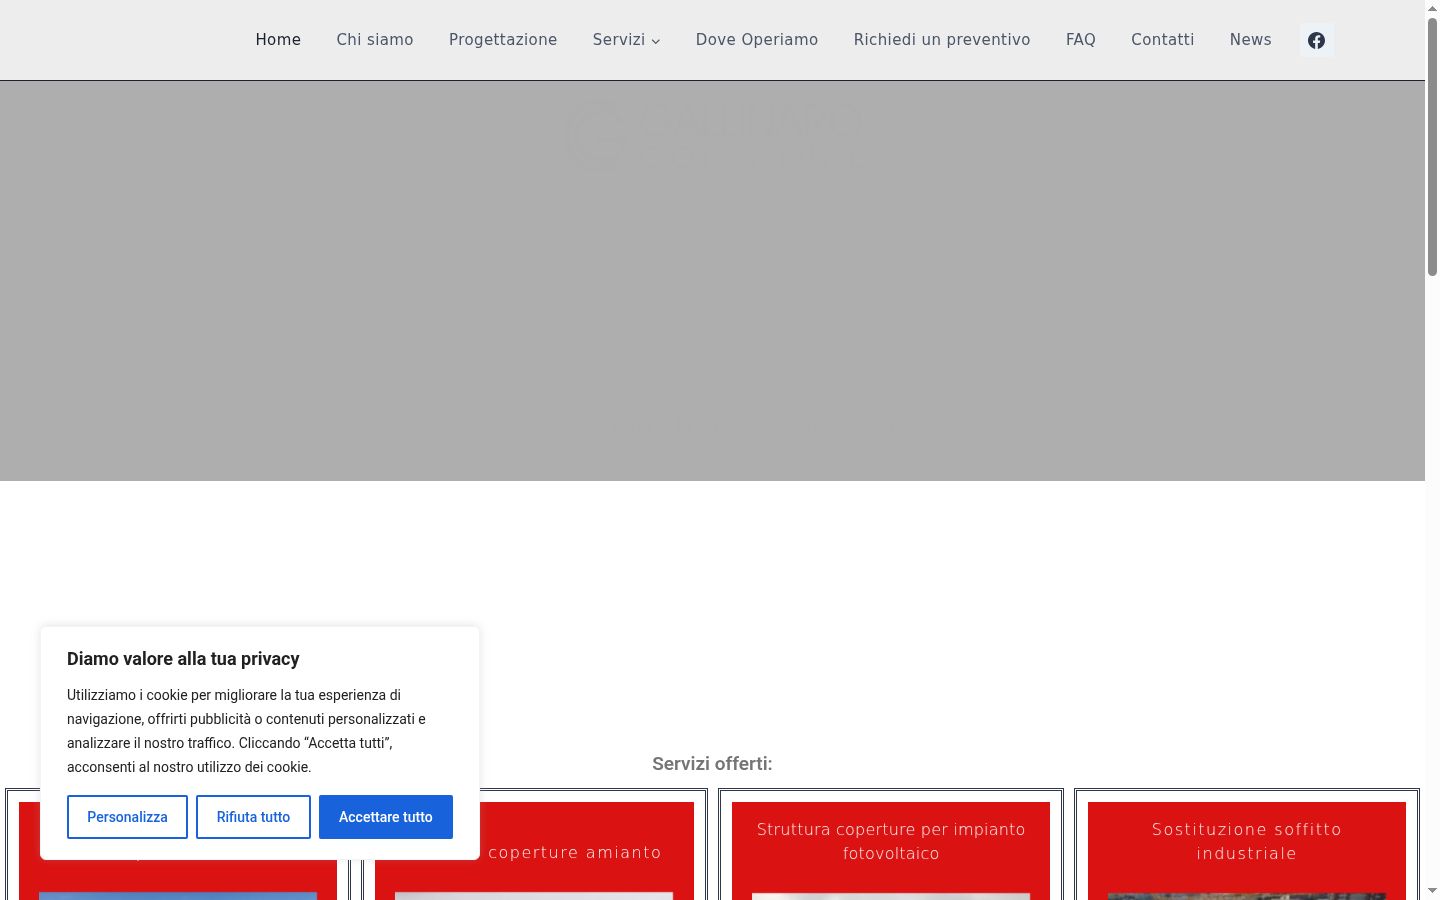Image resolution: width=1440 pixels, height=900 pixels.
Task: Go to the News section
Action: point(1251,40)
